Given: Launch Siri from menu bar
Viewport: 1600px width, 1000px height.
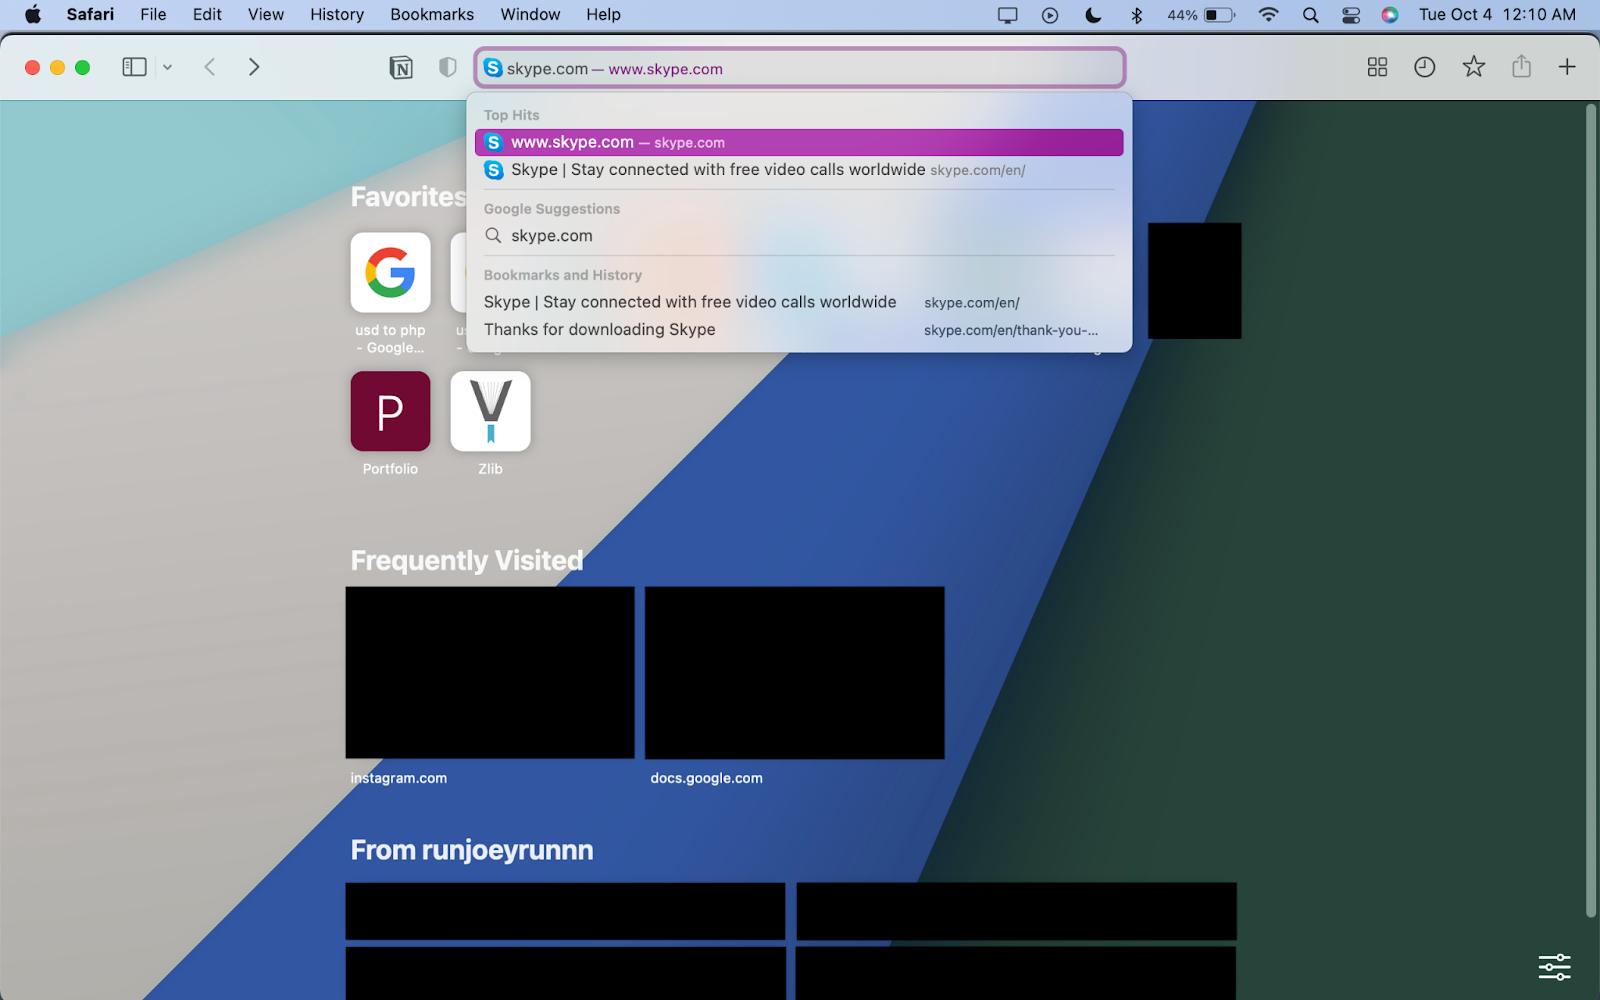Looking at the screenshot, I should coord(1390,15).
